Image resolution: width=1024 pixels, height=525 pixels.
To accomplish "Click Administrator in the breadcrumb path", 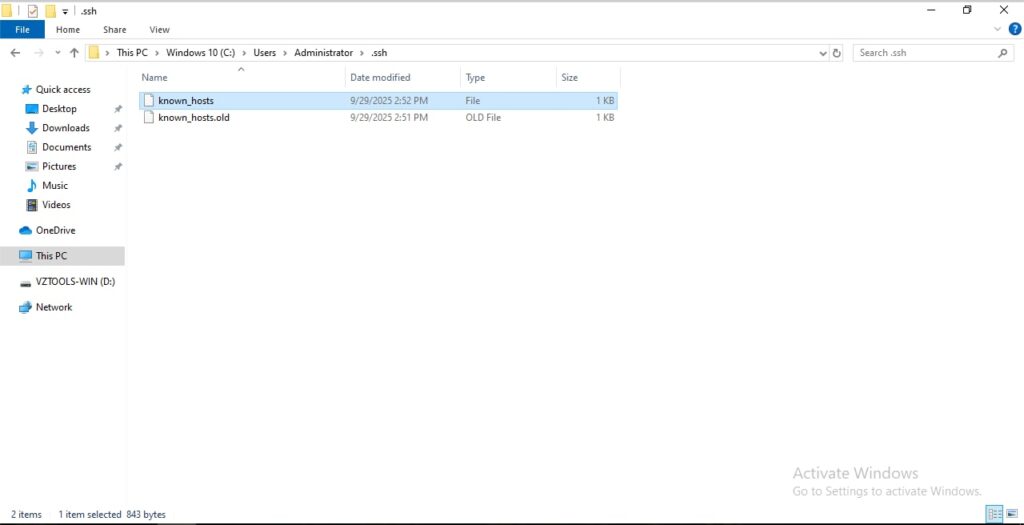I will click(323, 53).
